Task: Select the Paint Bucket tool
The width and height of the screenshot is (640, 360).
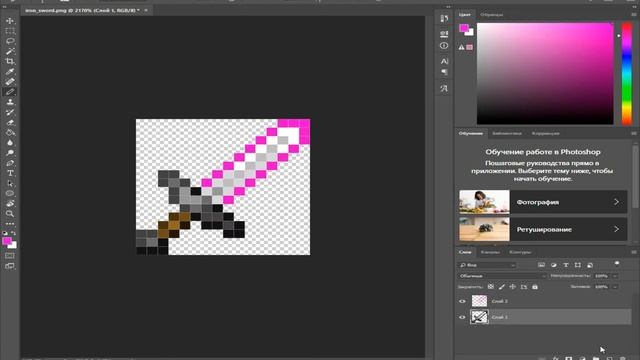Action: pos(10,133)
